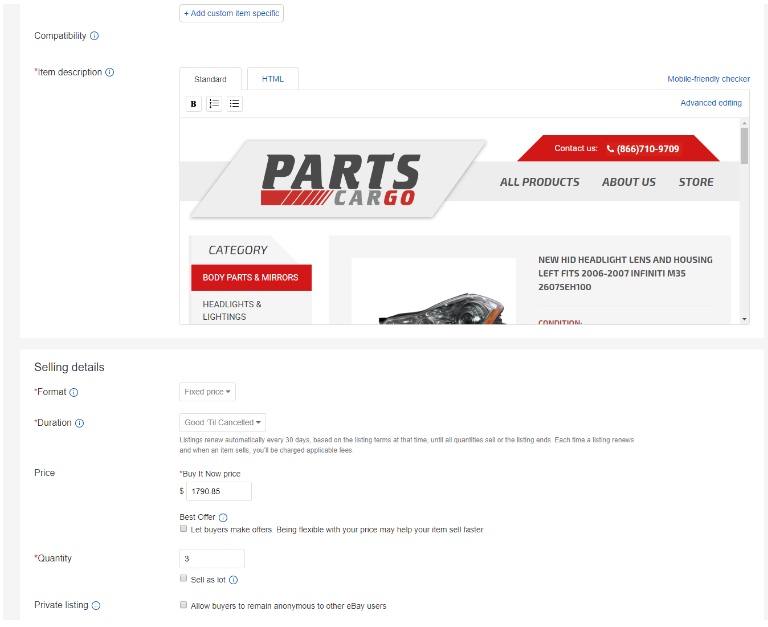The image size is (768, 627).
Task: Toggle bold formatting in description editor
Action: 193,104
